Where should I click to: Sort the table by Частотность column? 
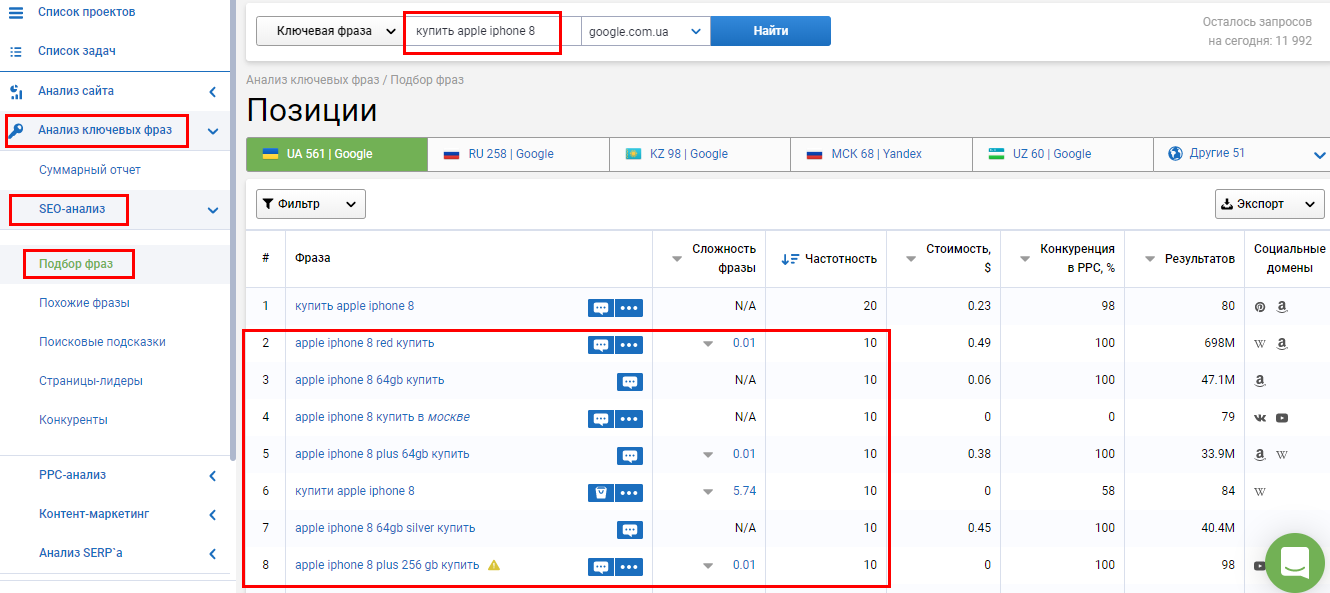point(829,259)
